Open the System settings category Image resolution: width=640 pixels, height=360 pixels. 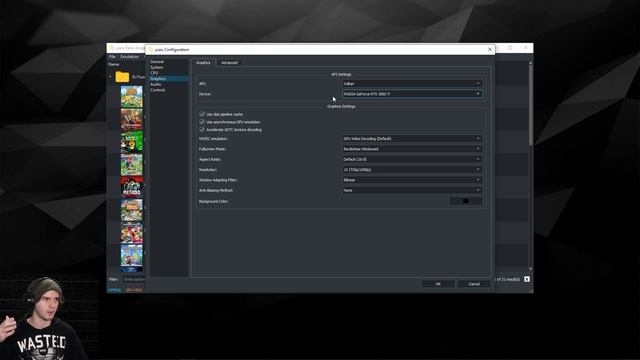click(x=157, y=67)
